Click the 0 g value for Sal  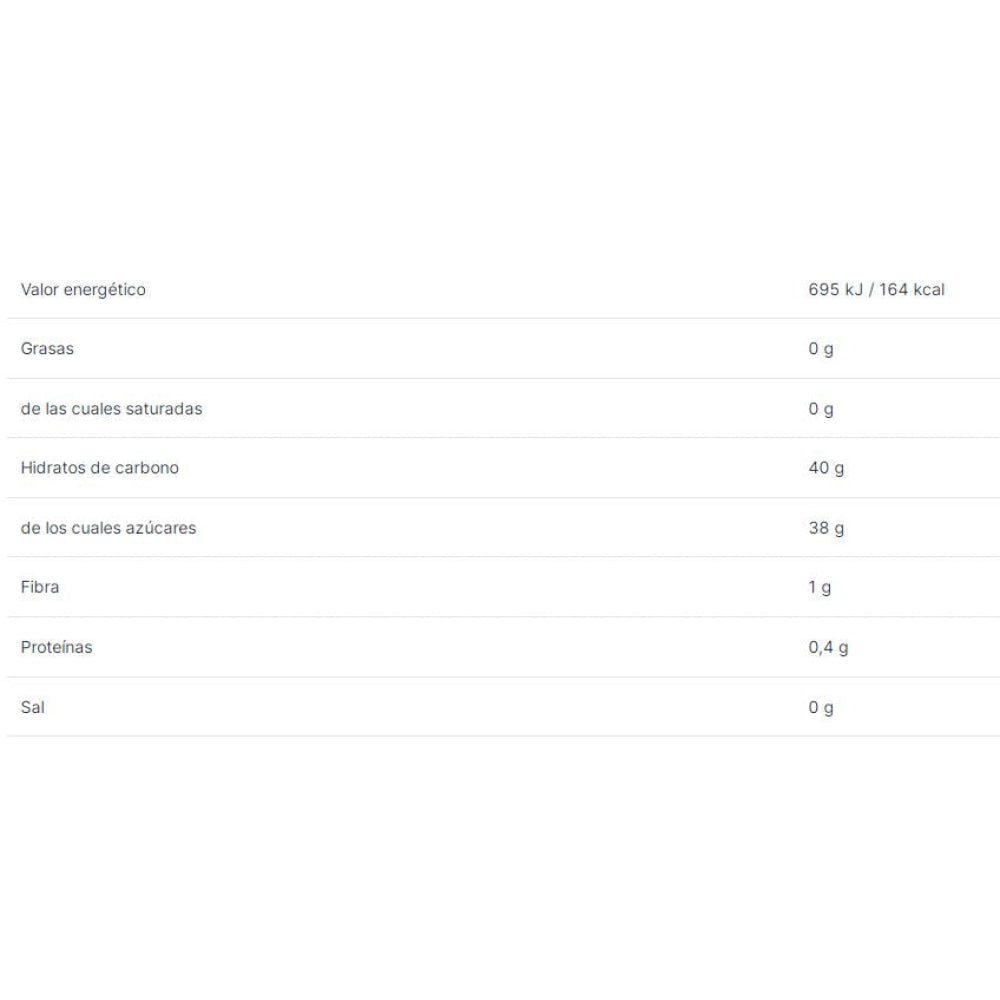[820, 707]
